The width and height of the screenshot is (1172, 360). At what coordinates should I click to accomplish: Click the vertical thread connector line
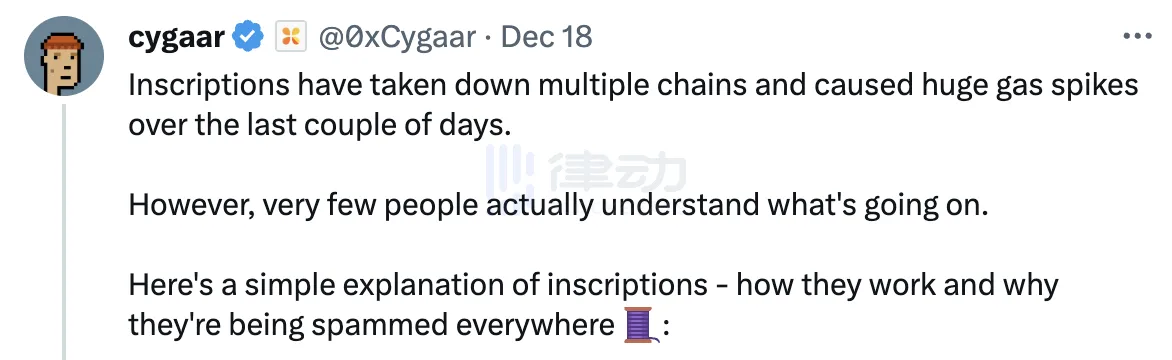[64, 232]
